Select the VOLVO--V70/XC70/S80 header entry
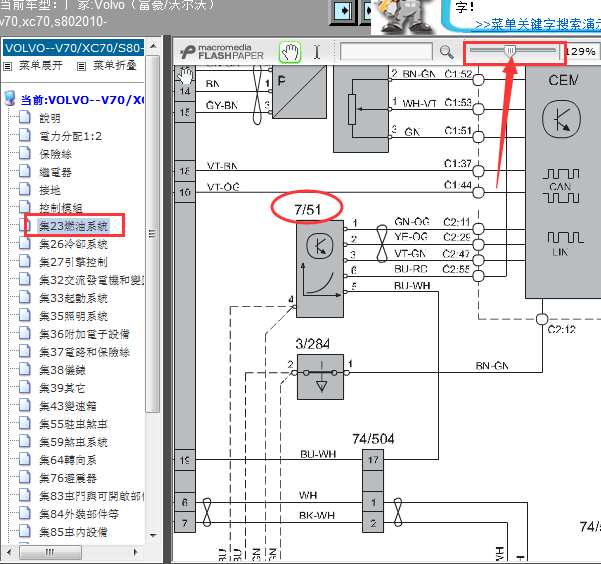This screenshot has width=601, height=564. point(74,48)
